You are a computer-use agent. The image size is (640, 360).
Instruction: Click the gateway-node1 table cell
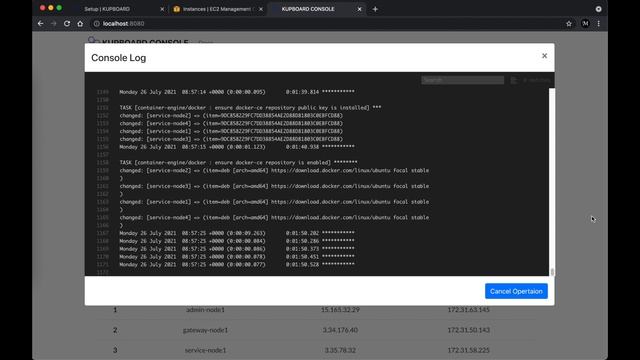205,330
